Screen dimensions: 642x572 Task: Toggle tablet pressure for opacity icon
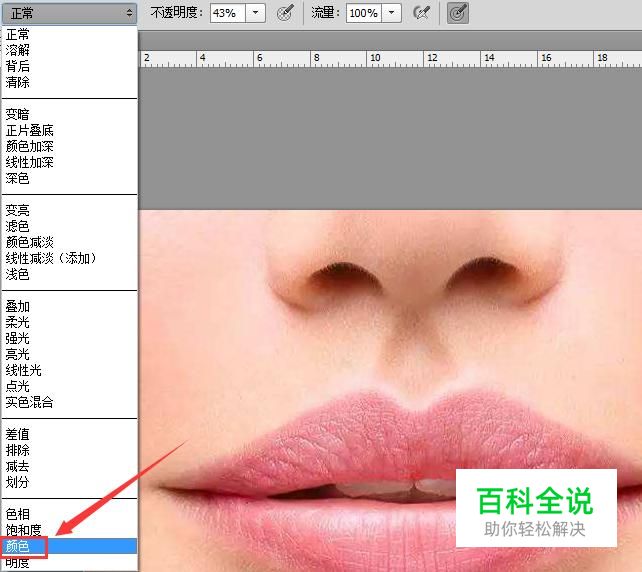point(285,13)
